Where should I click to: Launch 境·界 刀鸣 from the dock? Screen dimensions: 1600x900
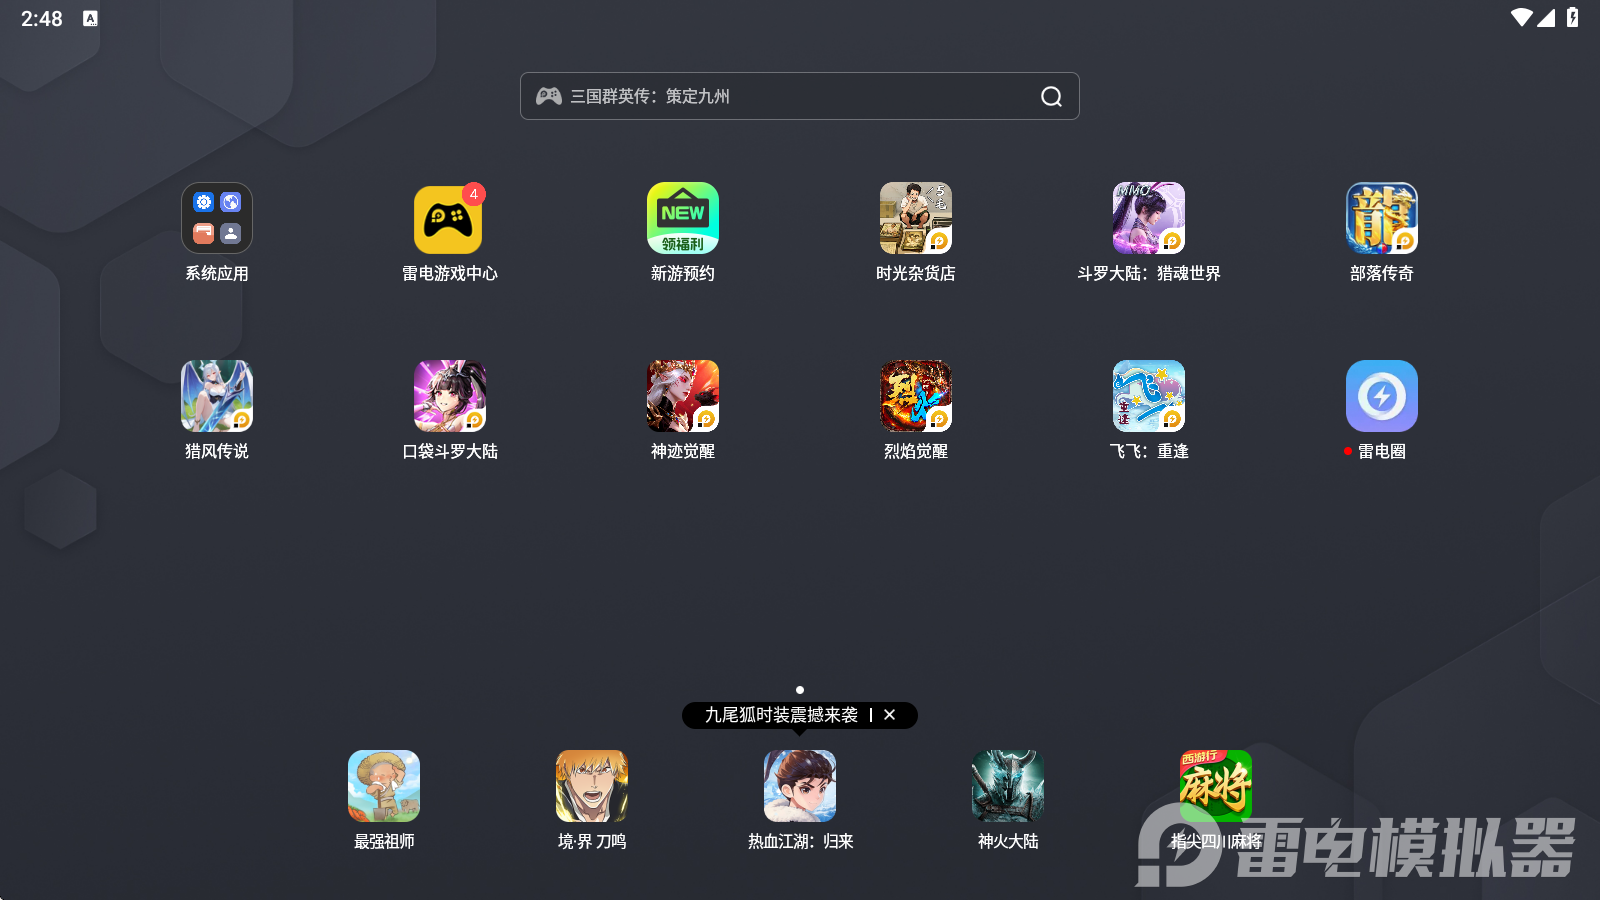tap(592, 786)
